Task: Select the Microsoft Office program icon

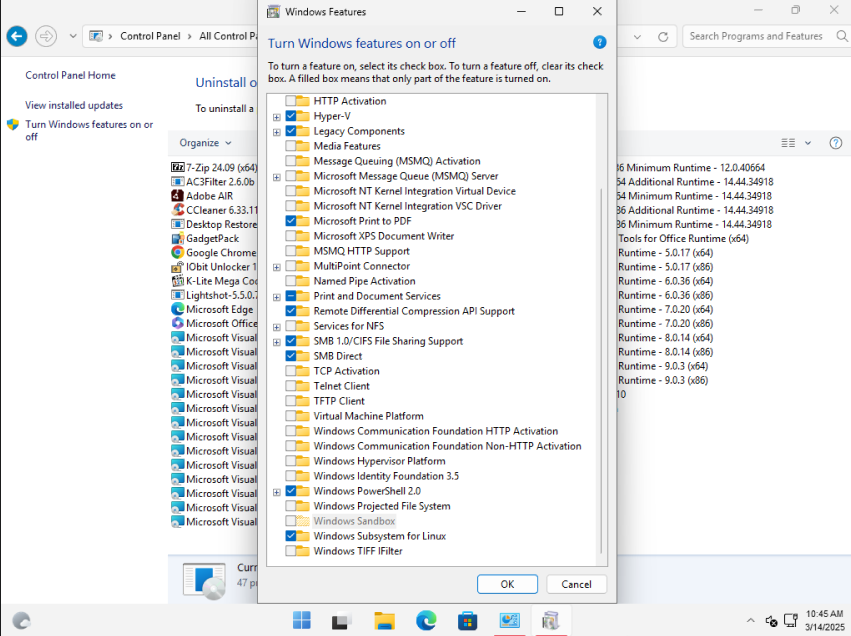Action: (177, 323)
